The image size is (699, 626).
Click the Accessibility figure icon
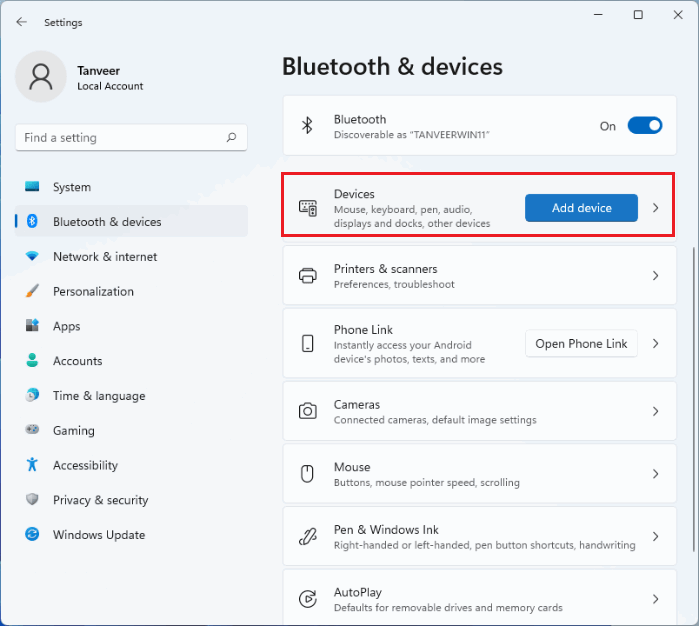click(x=32, y=465)
